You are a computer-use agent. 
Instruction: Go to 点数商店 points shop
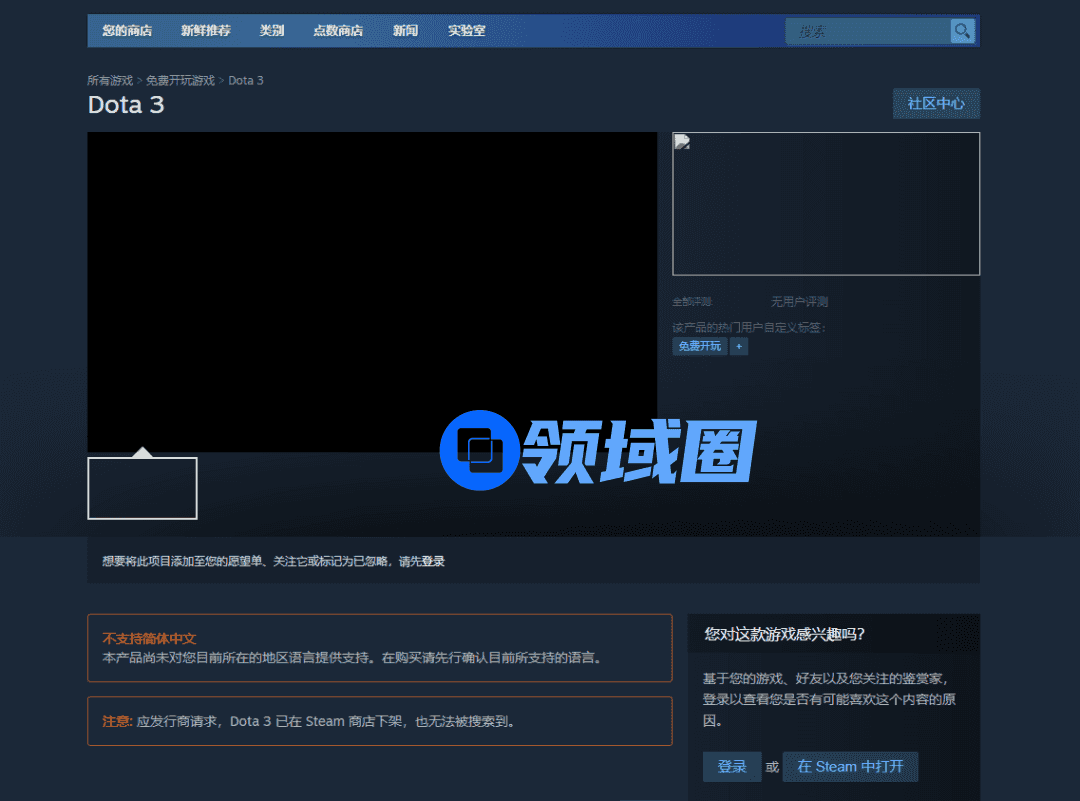[x=338, y=31]
